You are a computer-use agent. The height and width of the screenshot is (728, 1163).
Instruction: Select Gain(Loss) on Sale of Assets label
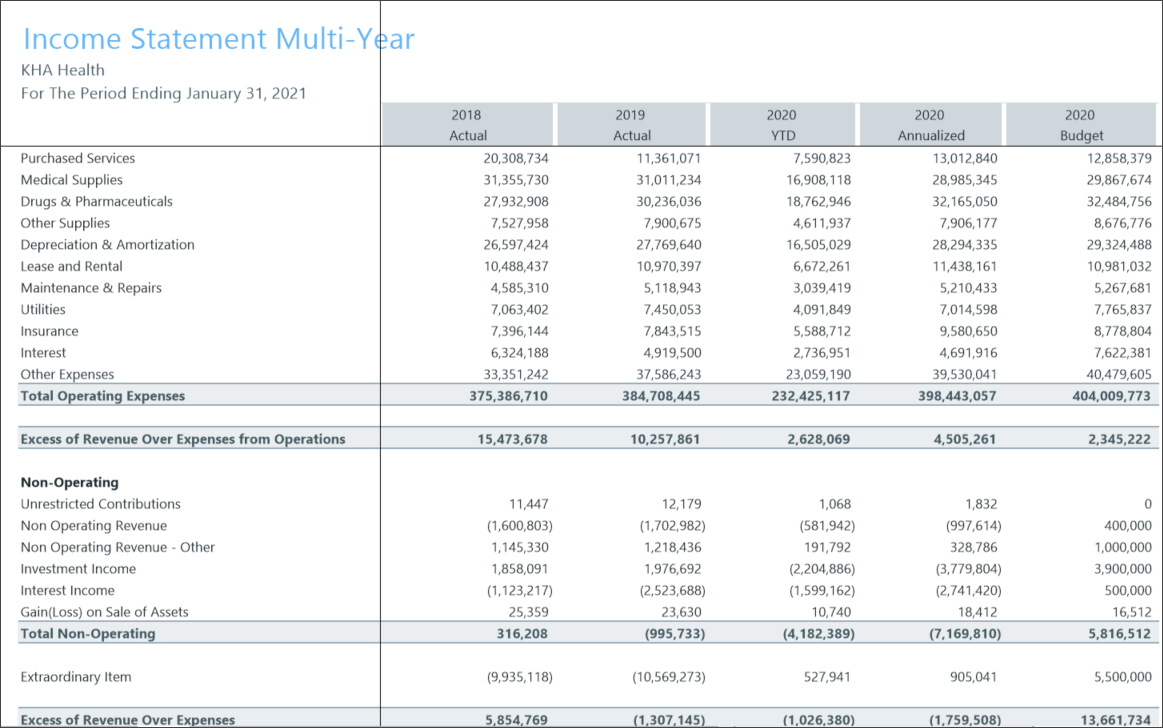[x=104, y=612]
